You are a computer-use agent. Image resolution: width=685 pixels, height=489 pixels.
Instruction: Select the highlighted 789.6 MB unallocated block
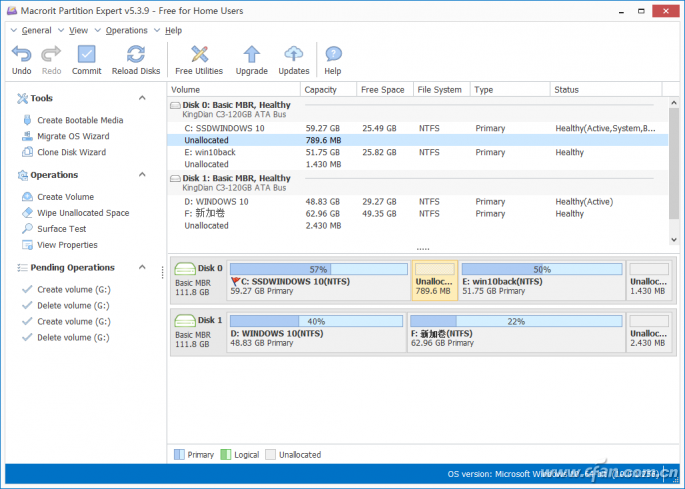[x=435, y=280]
